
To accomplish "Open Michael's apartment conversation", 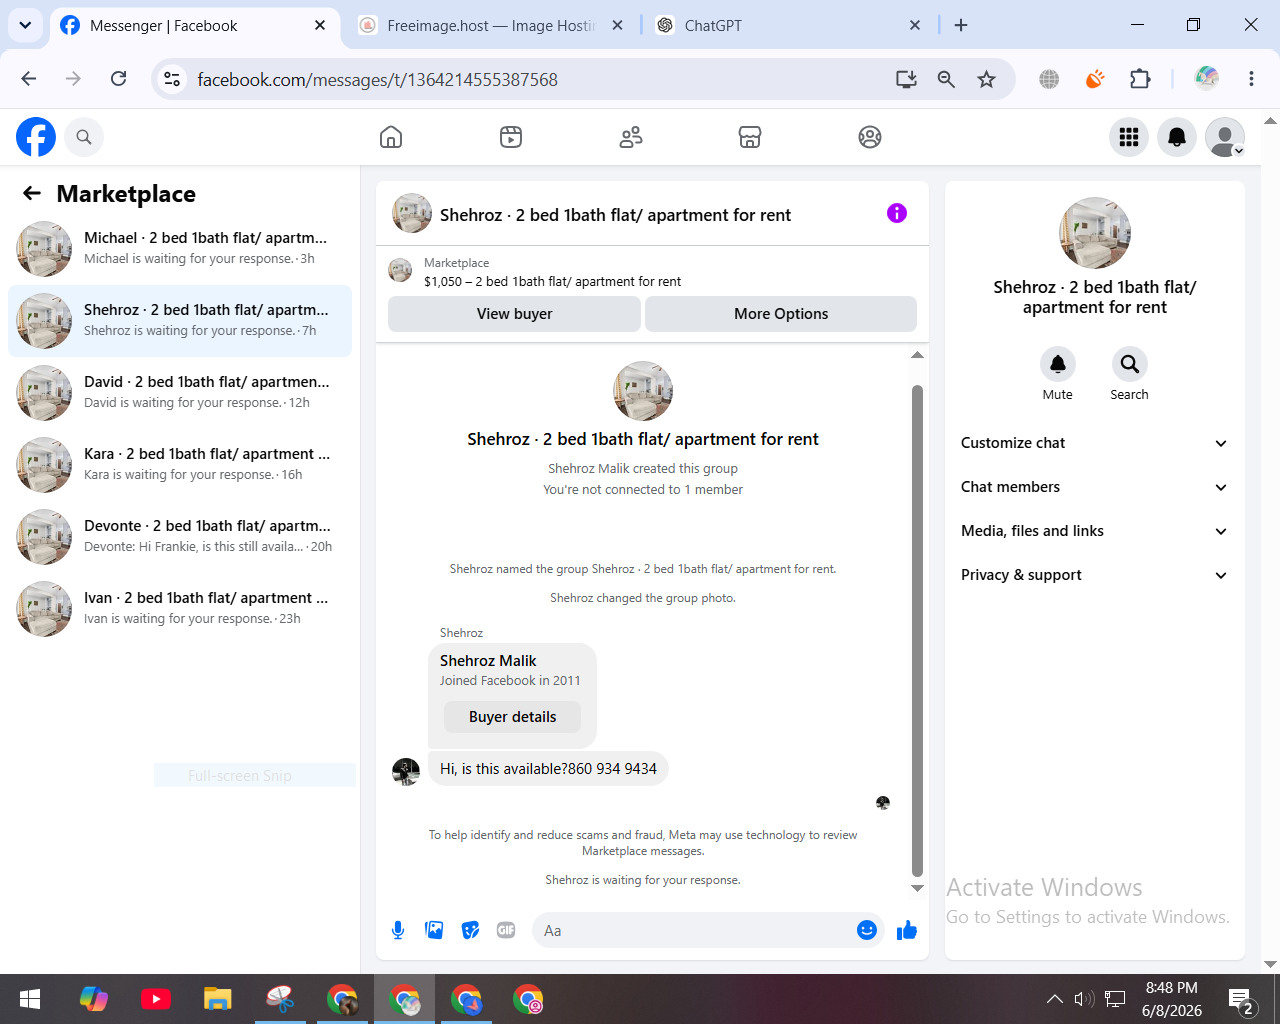I will 180,249.
